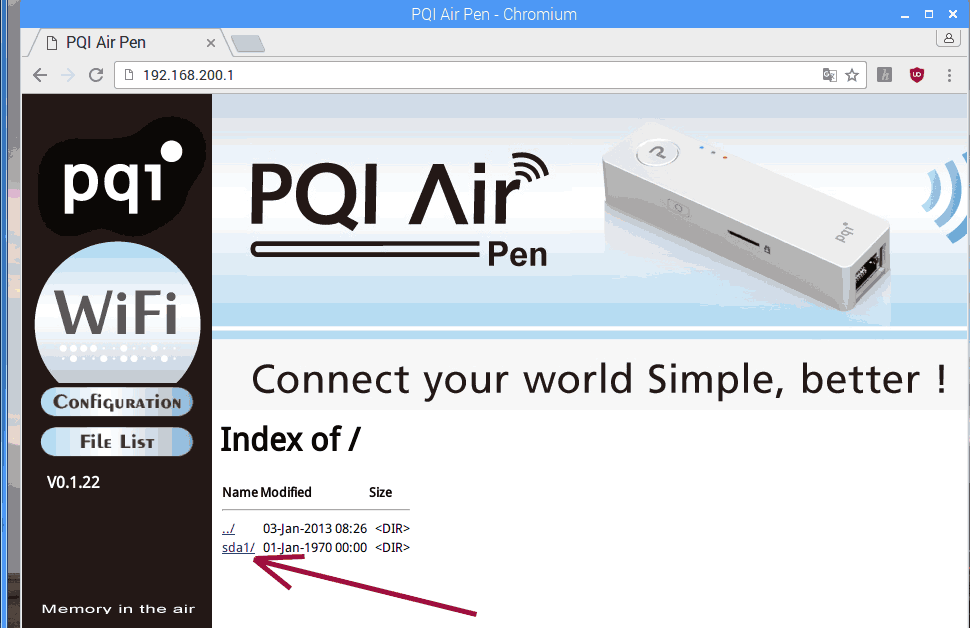Click the user profile icon at top right

click(x=948, y=38)
